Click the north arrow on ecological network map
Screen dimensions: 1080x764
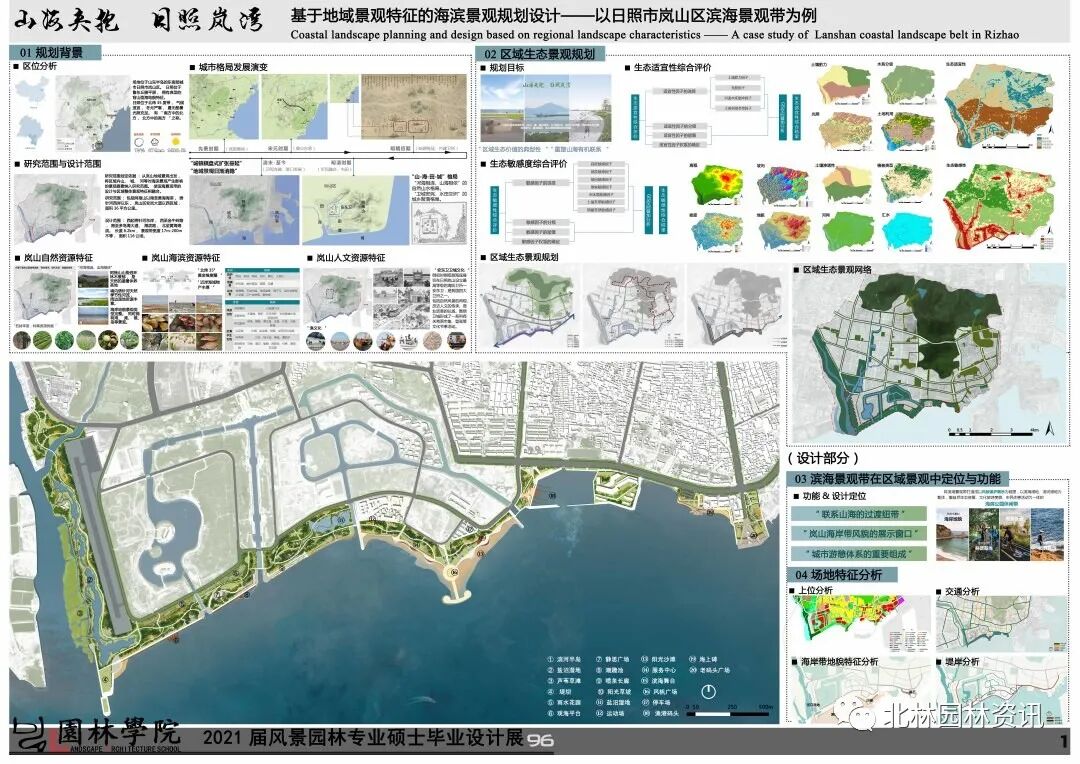(1050, 428)
